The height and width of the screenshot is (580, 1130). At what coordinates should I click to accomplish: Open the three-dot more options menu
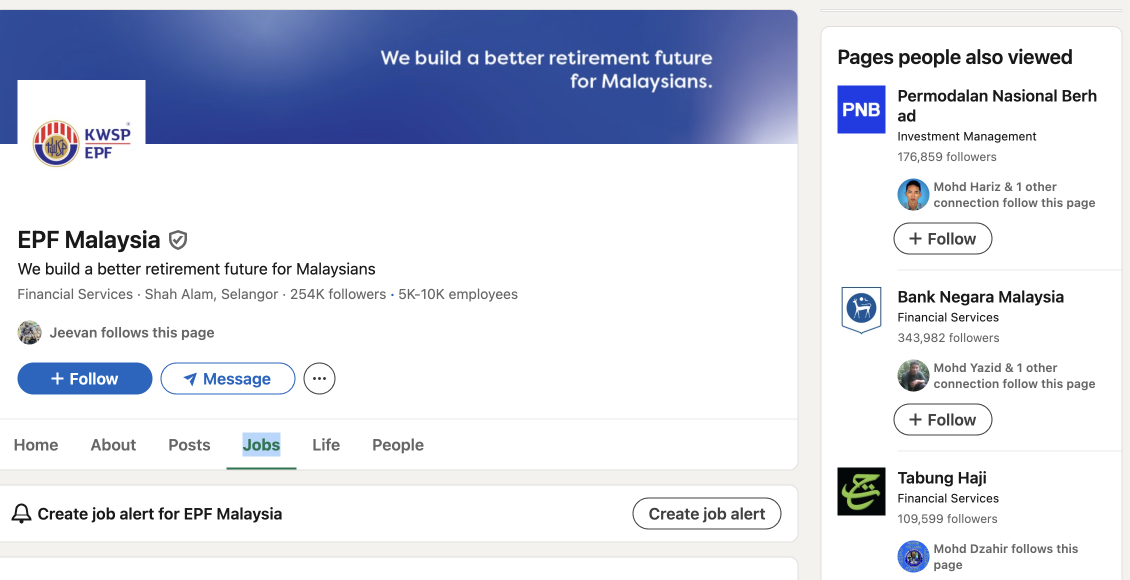319,379
